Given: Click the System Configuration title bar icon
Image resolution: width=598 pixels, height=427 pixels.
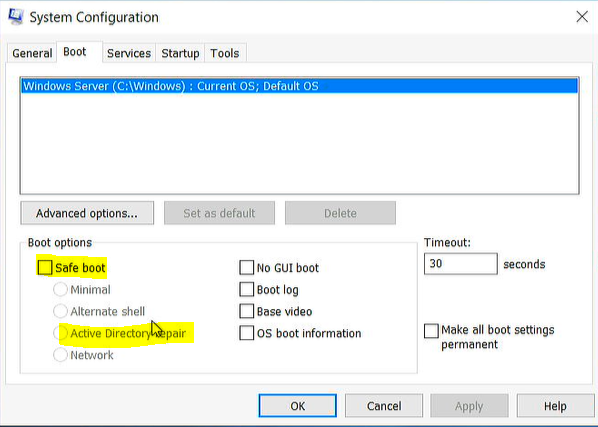Looking at the screenshot, I should click(x=16, y=17).
